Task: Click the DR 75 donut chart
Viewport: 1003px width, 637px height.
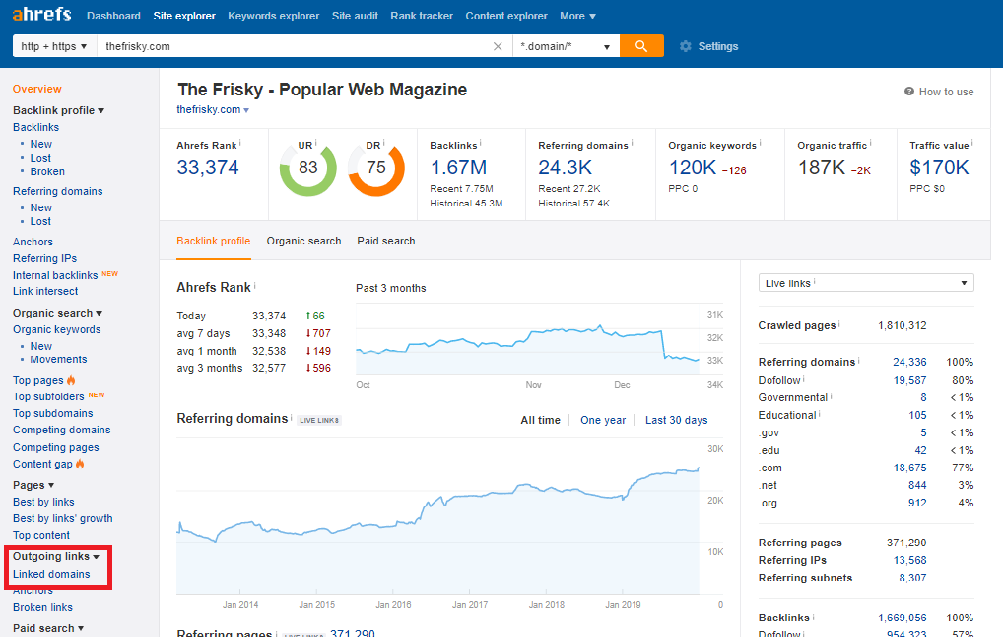Action: point(376,168)
